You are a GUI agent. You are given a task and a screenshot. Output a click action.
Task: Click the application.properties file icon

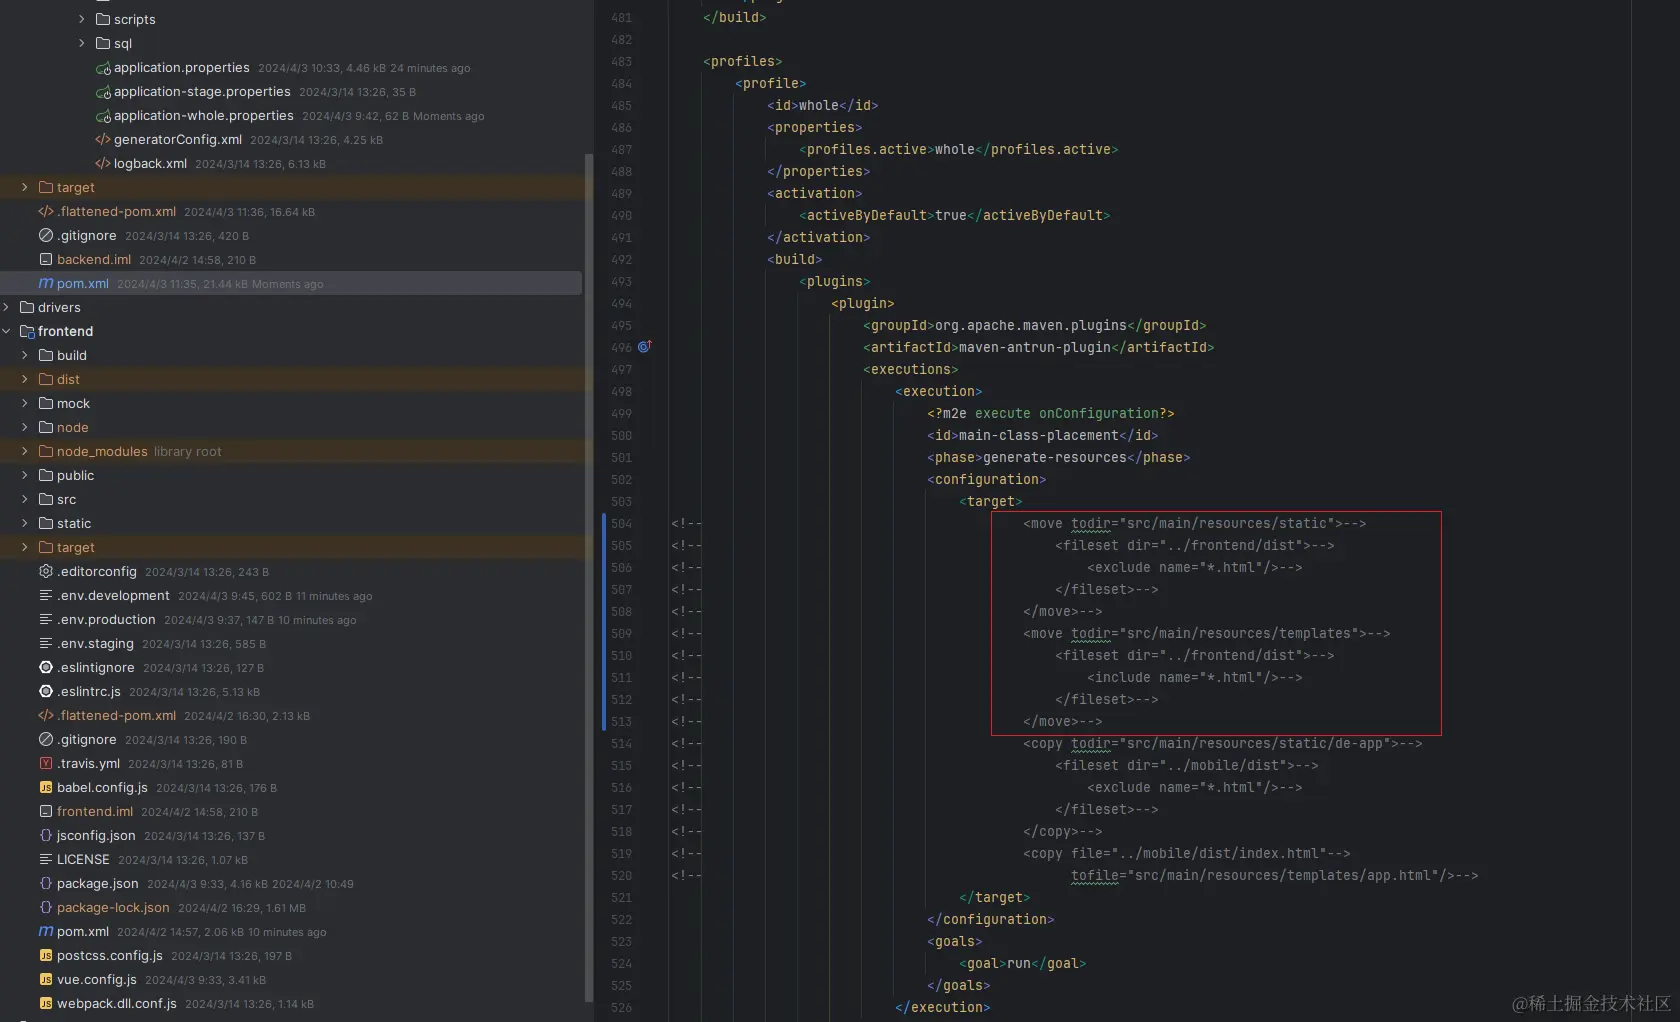103,68
